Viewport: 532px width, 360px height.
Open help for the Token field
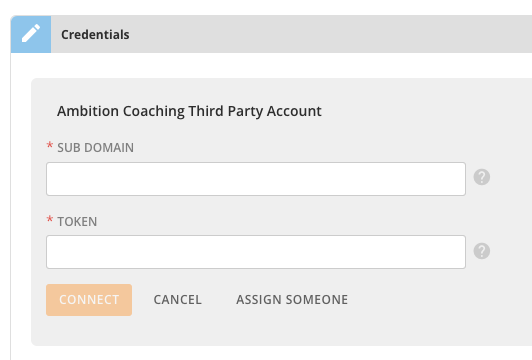coord(482,251)
